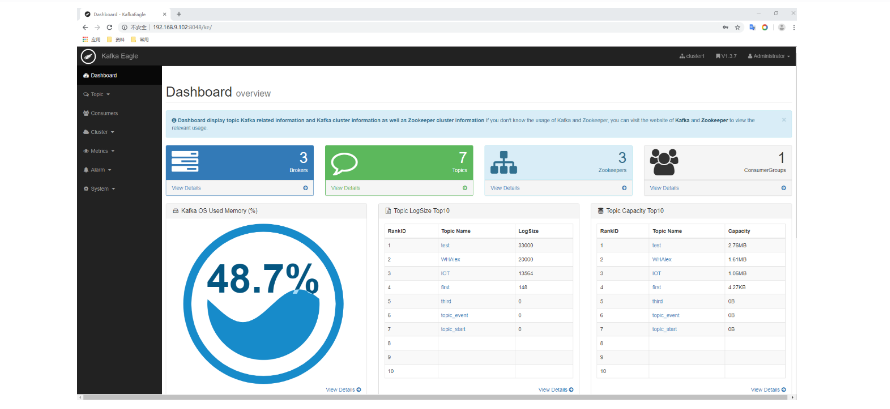Go back with the browser back arrow

point(85,27)
